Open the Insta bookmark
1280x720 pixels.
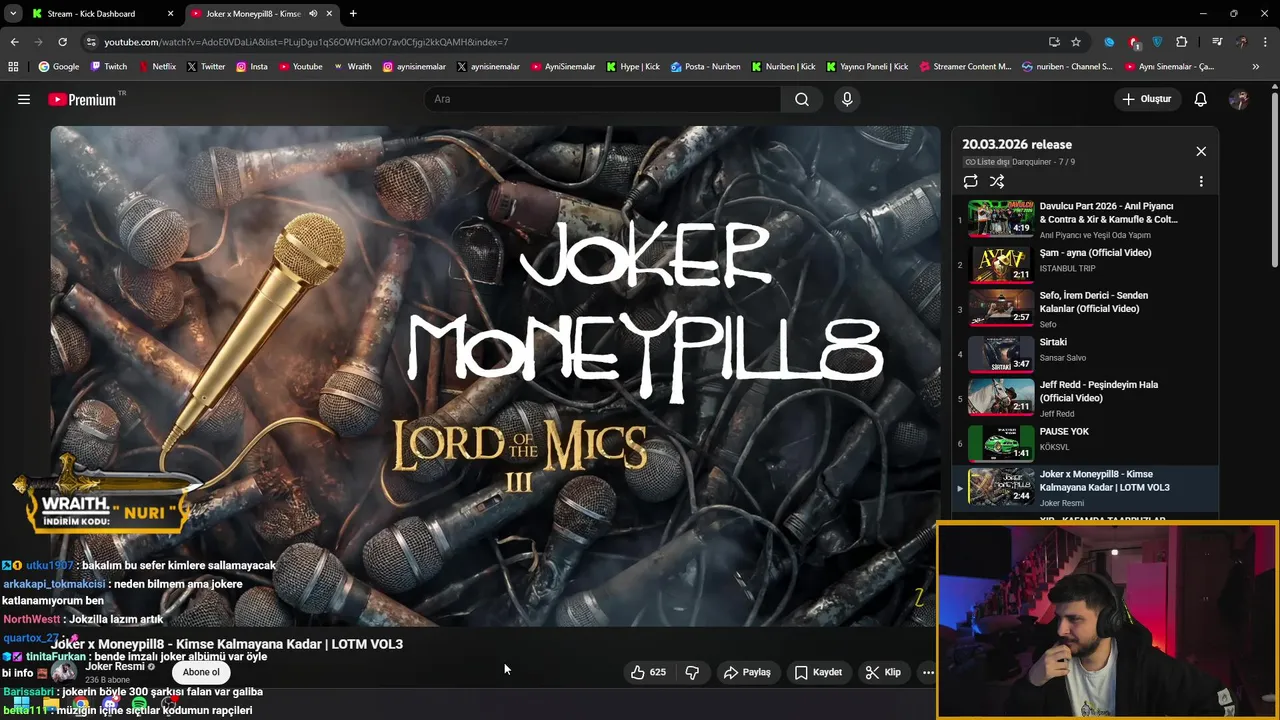tap(252, 67)
